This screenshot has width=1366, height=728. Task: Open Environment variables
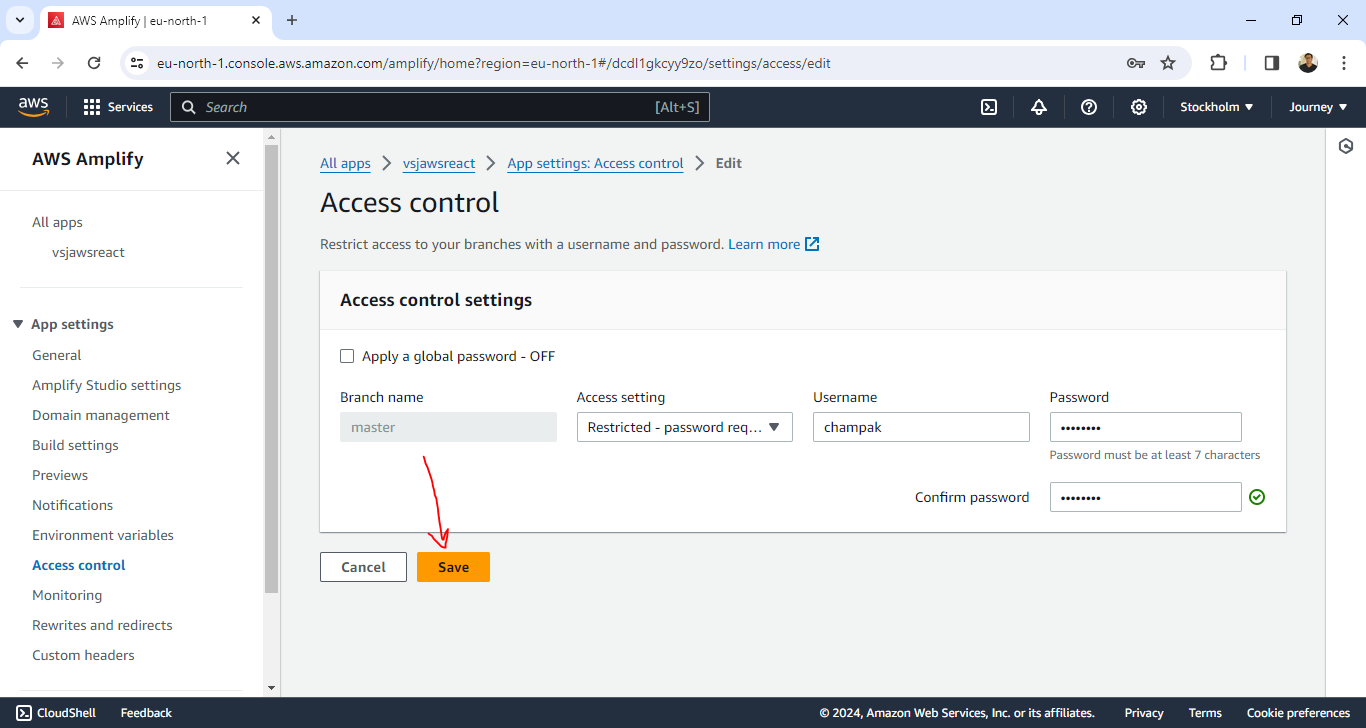coord(103,535)
